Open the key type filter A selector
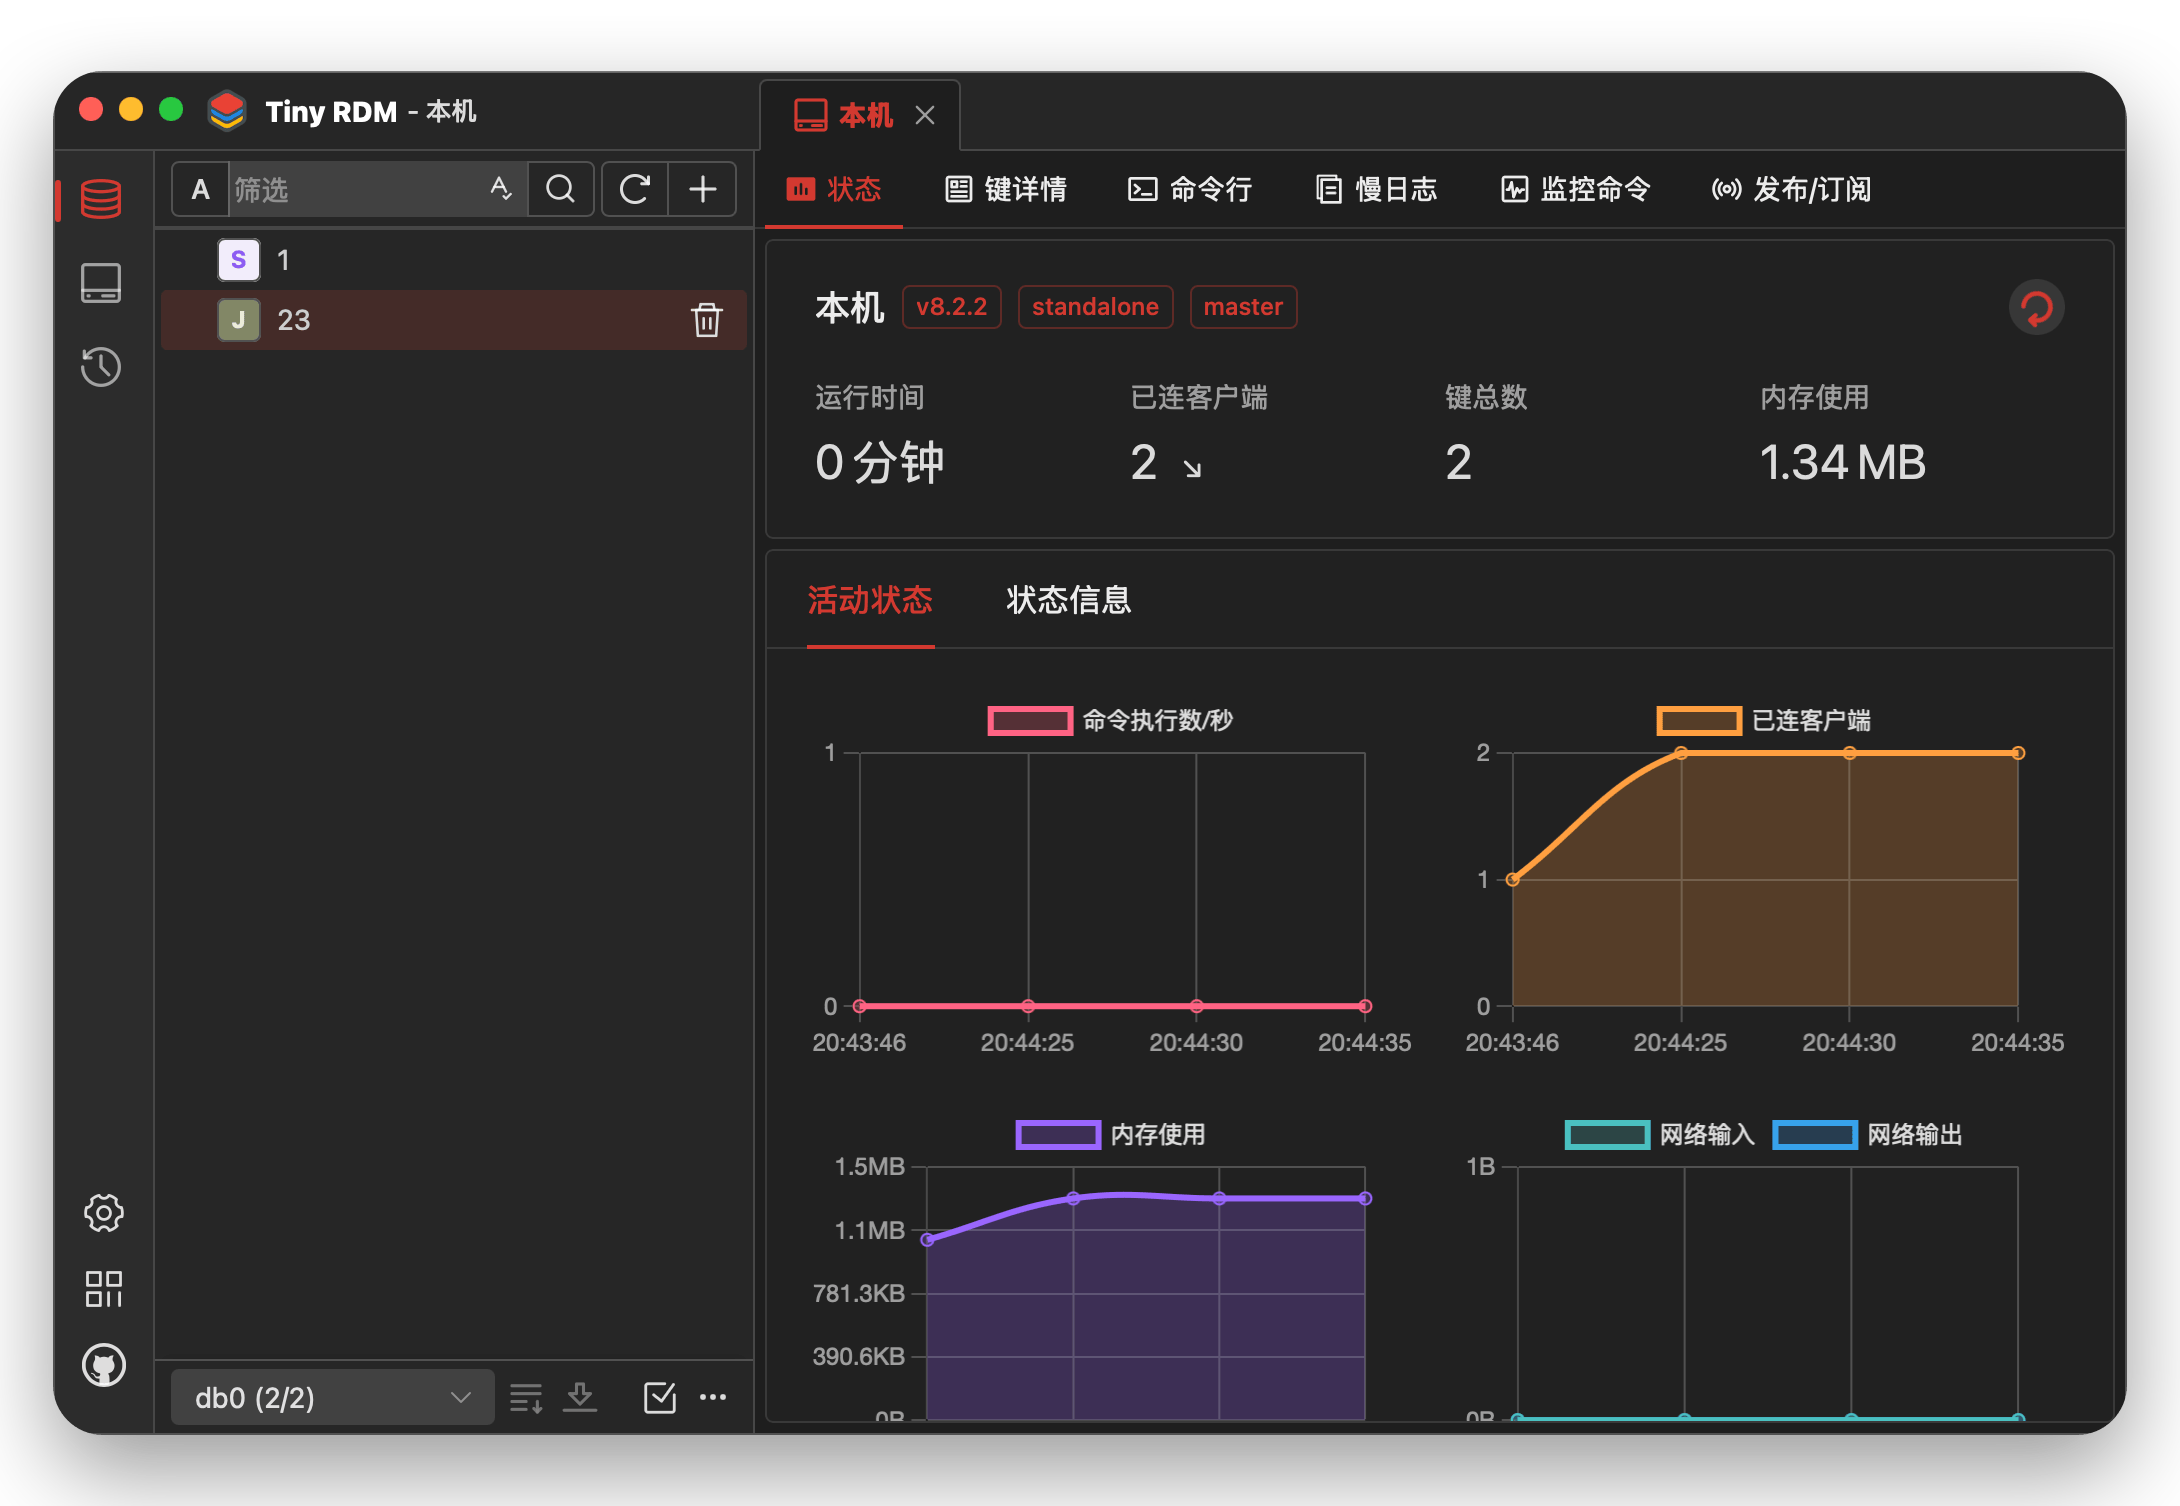Image resolution: width=2180 pixels, height=1506 pixels. point(201,189)
